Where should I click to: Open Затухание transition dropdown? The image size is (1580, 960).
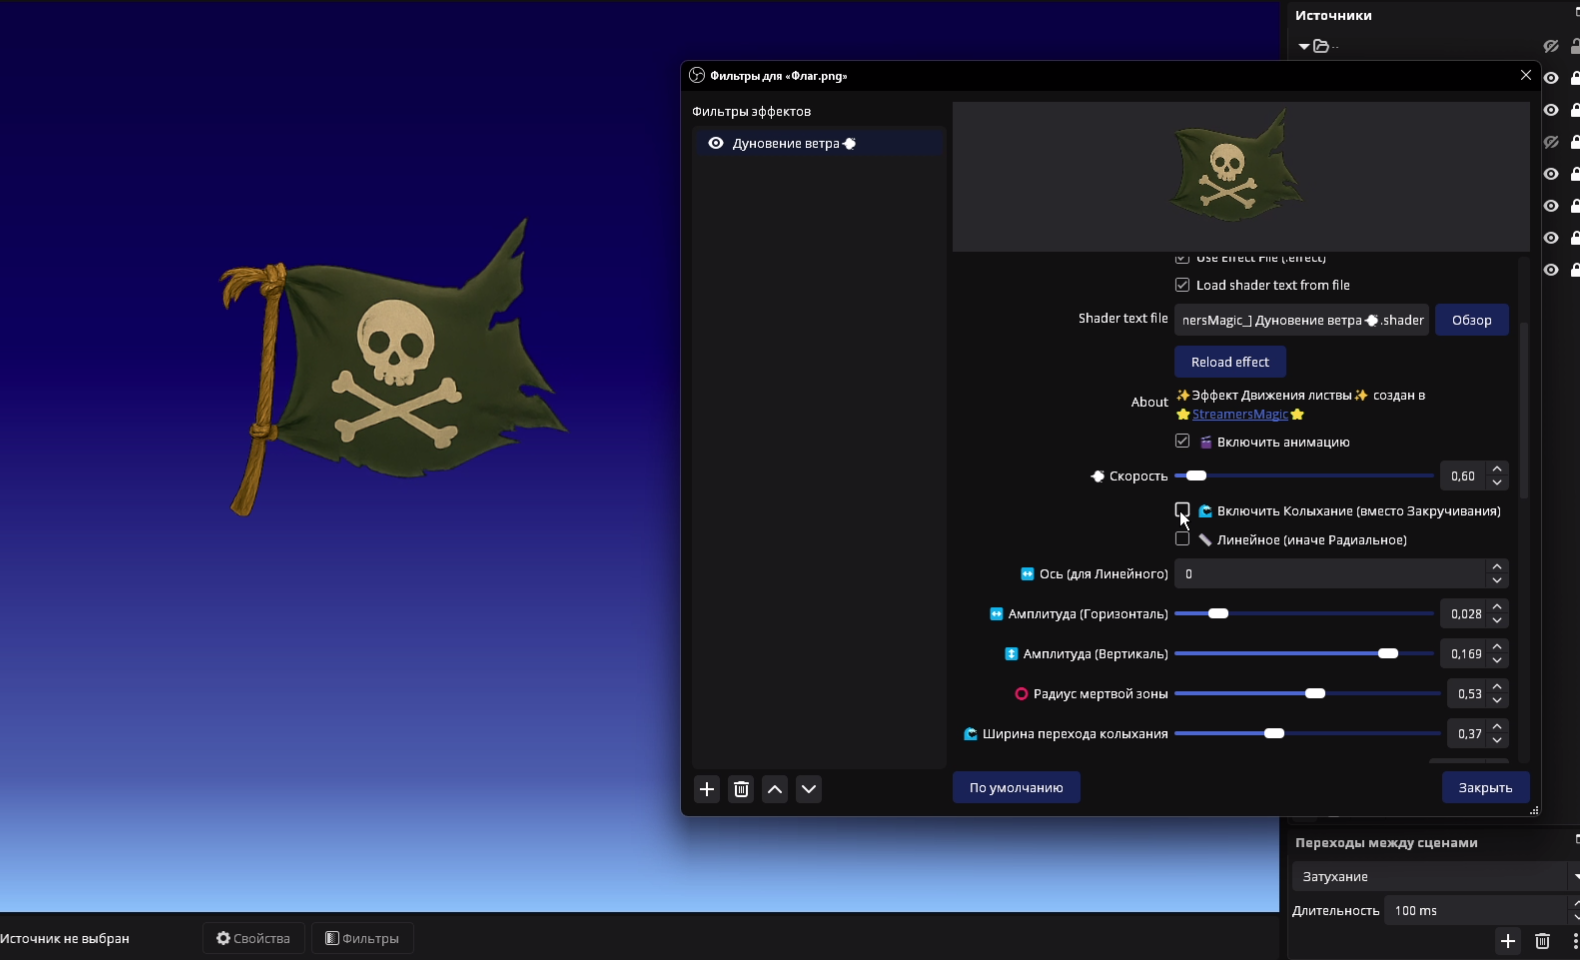(x=1432, y=876)
